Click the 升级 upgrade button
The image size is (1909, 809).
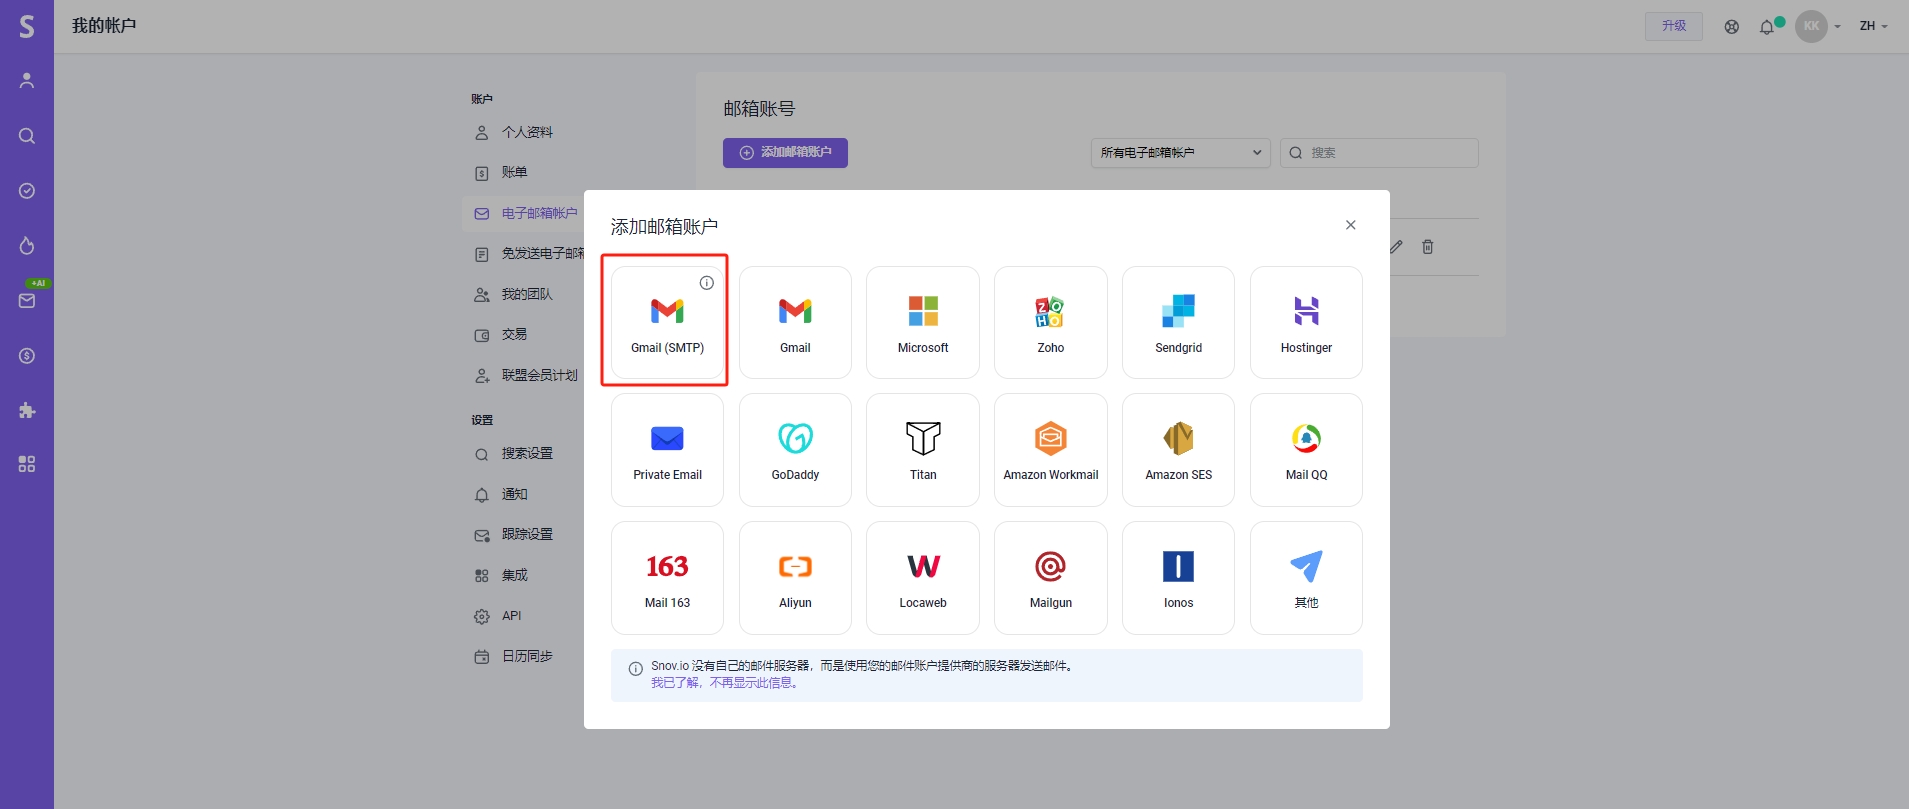(x=1674, y=26)
